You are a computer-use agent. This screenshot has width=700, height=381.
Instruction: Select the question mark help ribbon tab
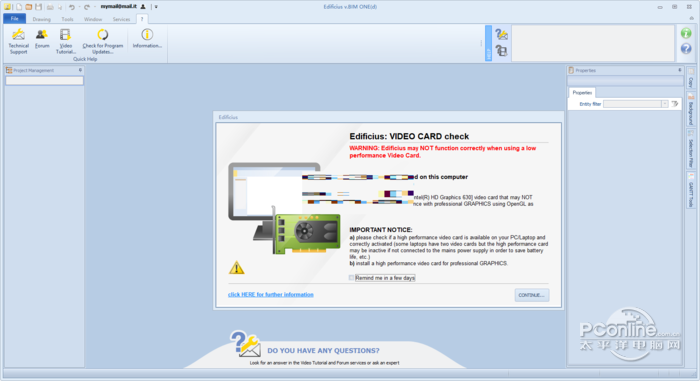pos(142,19)
